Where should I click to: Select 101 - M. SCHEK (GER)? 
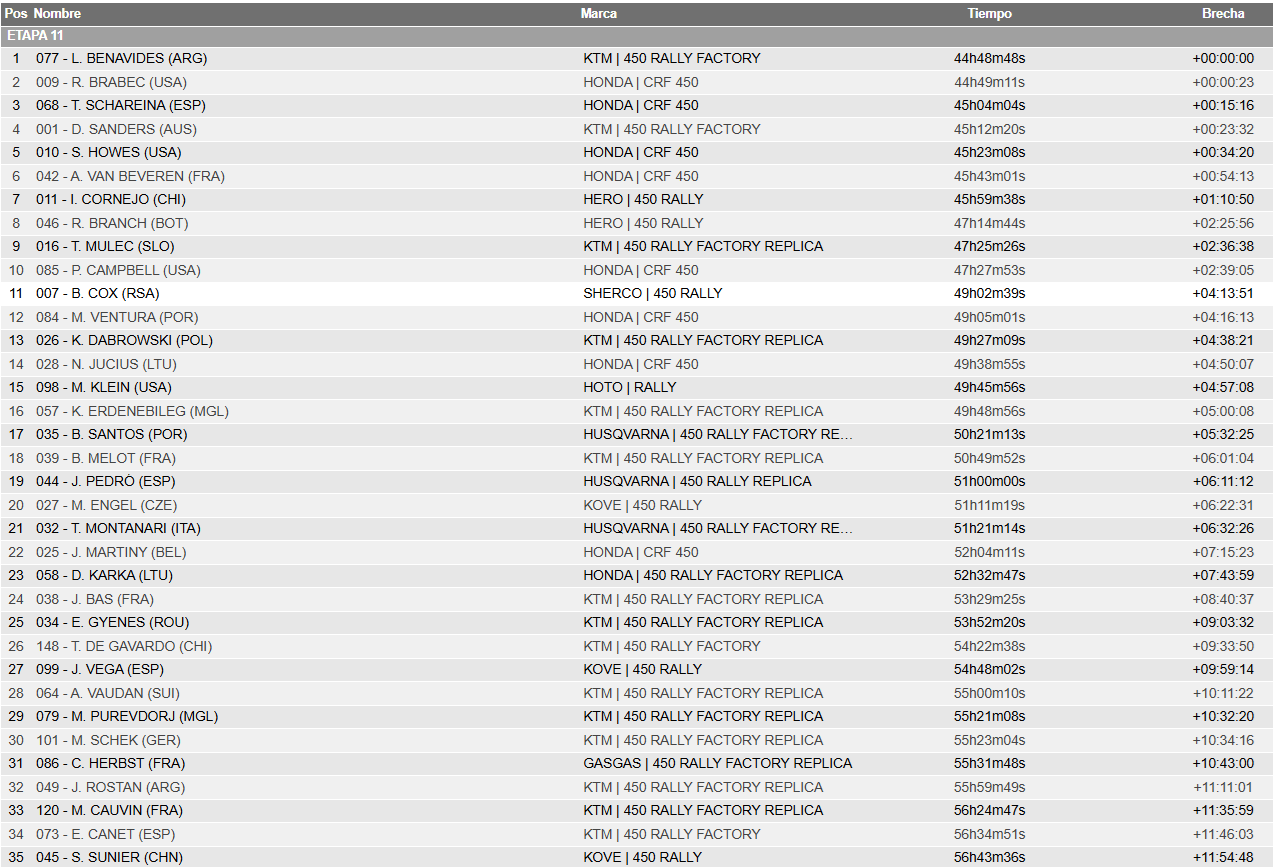click(x=108, y=740)
